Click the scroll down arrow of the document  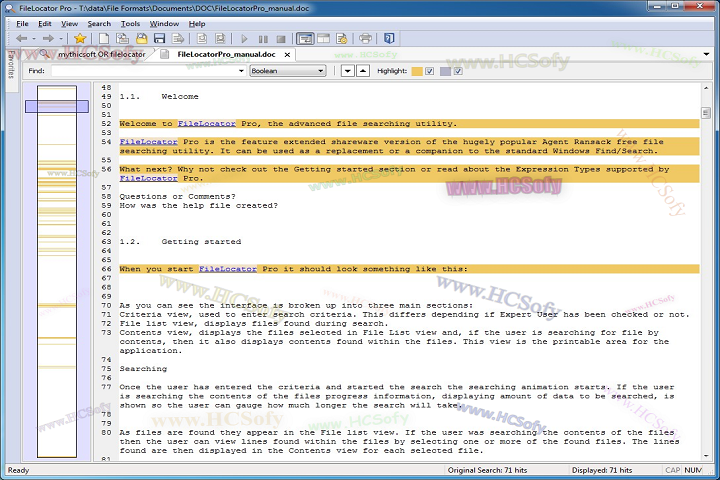tap(706, 456)
